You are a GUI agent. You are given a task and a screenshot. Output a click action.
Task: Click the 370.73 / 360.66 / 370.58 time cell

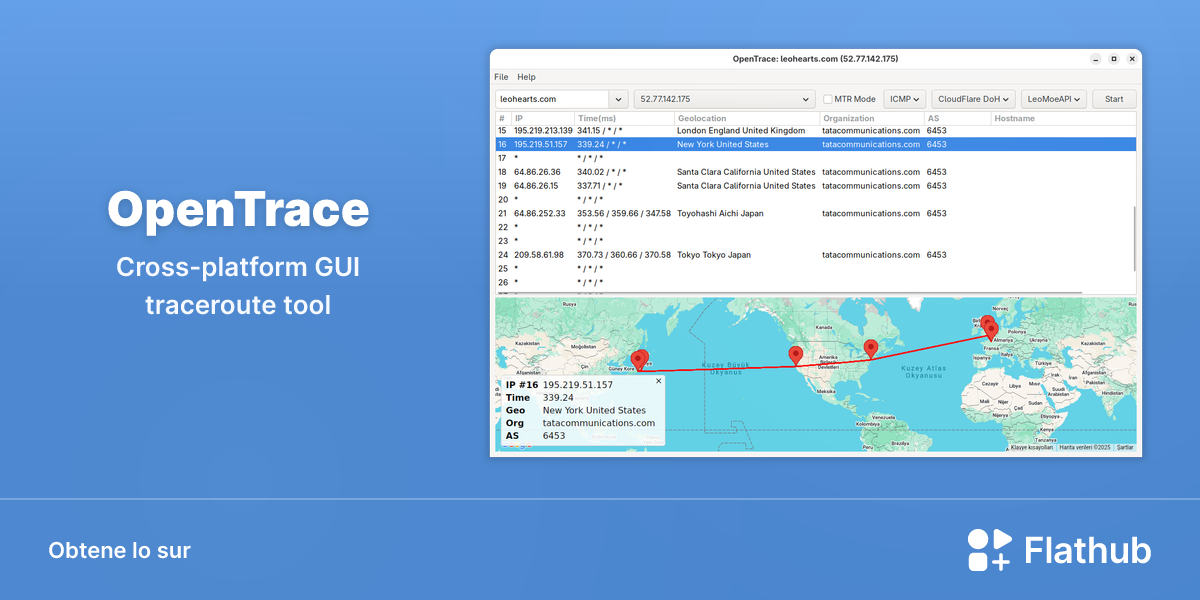624,255
